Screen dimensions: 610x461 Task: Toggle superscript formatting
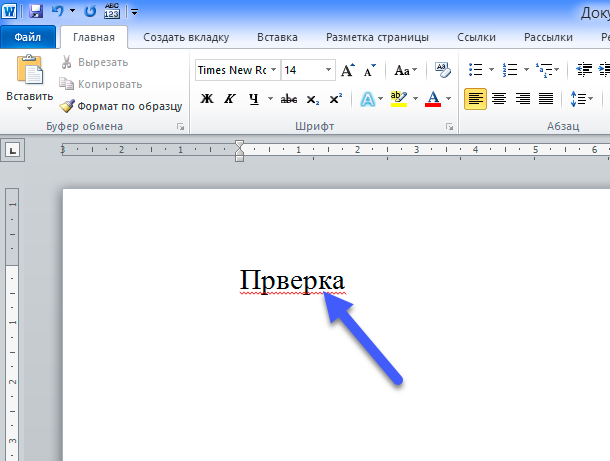tap(336, 99)
